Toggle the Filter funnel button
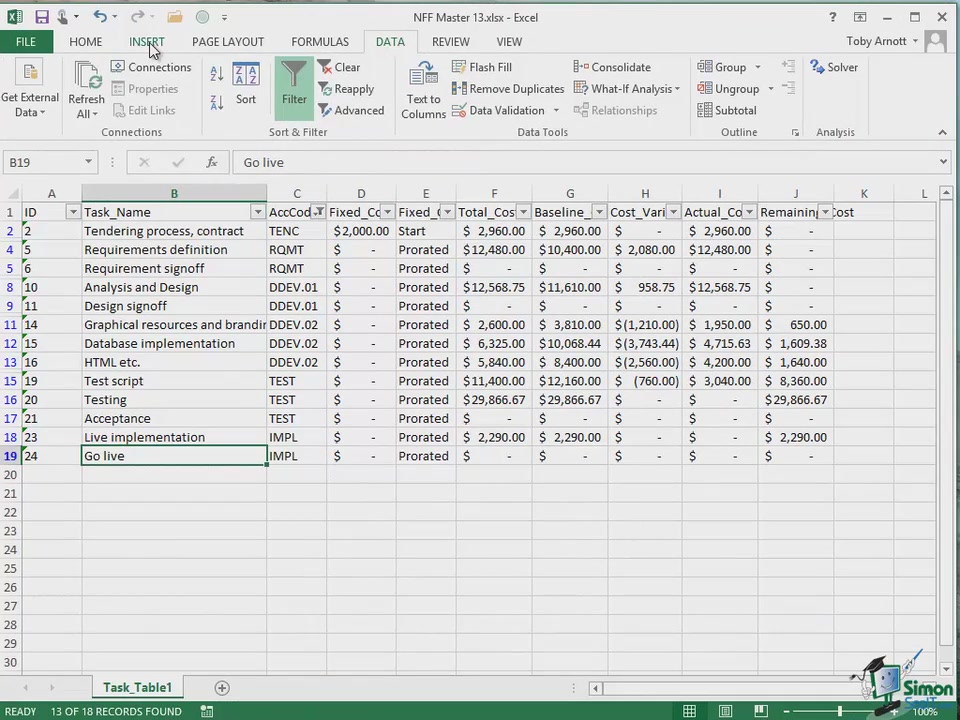Image resolution: width=960 pixels, height=720 pixels. [294, 89]
